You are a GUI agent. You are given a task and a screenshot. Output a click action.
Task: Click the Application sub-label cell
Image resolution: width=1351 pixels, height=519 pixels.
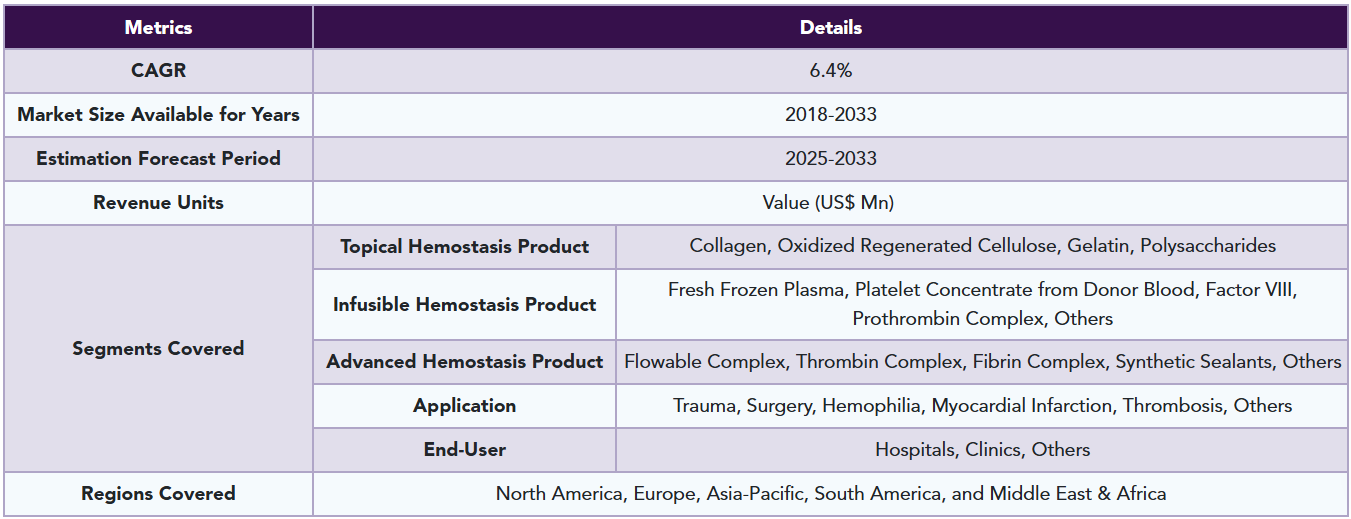click(x=465, y=406)
